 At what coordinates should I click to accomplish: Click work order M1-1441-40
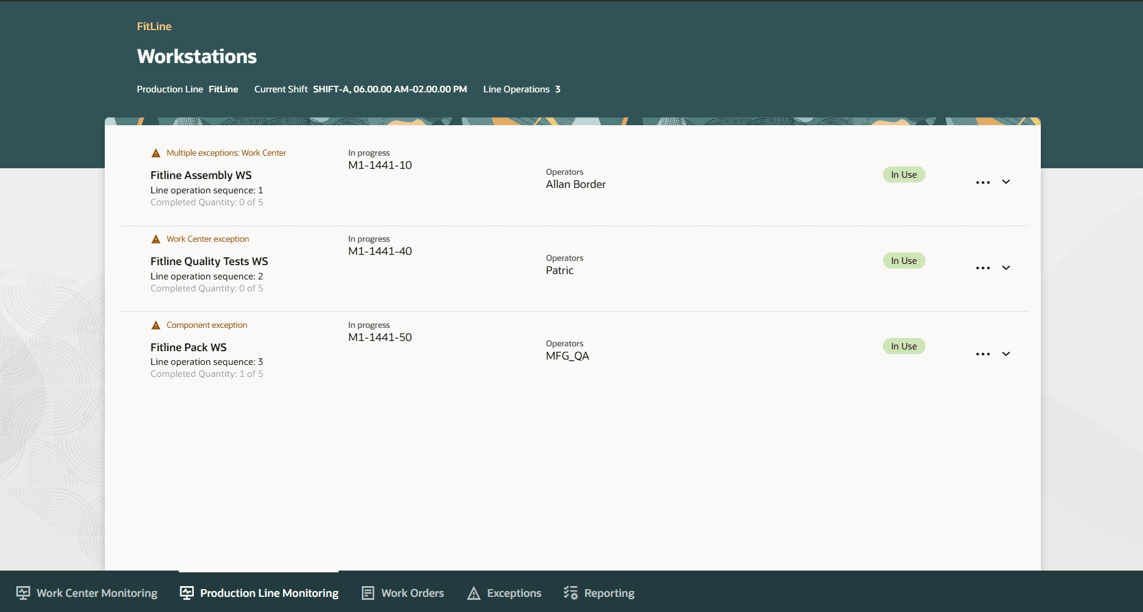(x=380, y=251)
